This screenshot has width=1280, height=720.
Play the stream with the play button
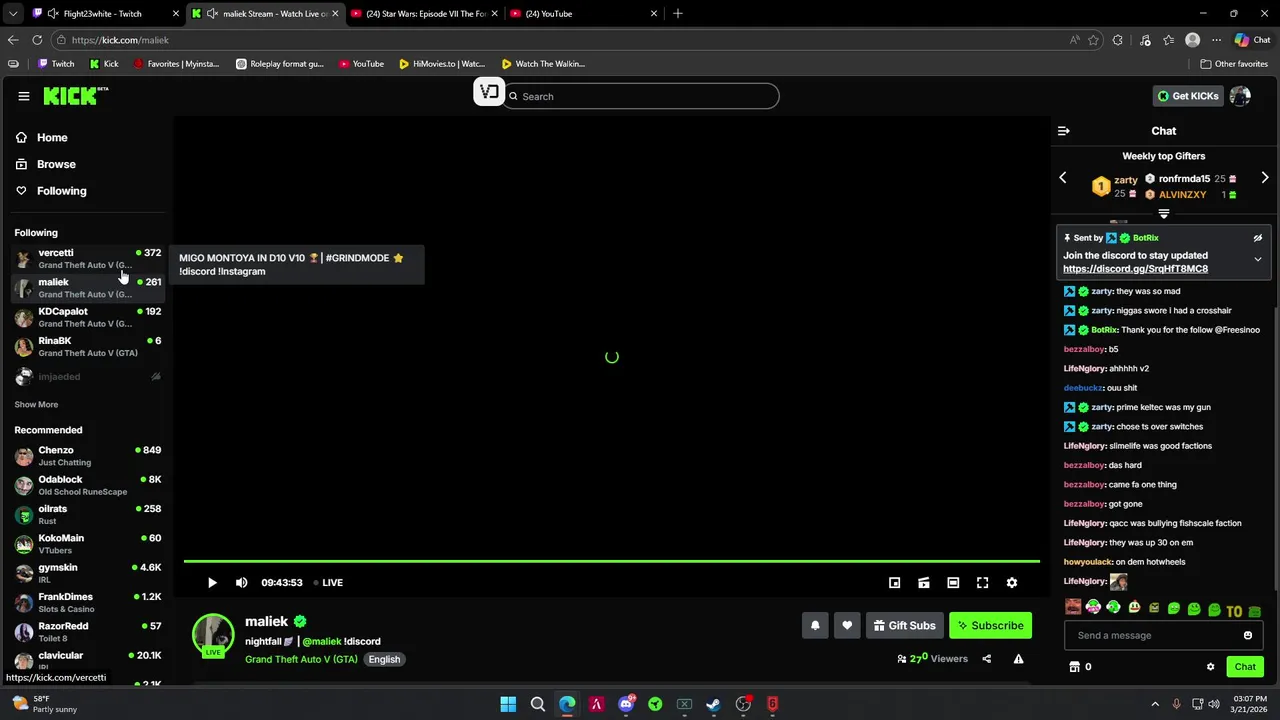pos(212,582)
